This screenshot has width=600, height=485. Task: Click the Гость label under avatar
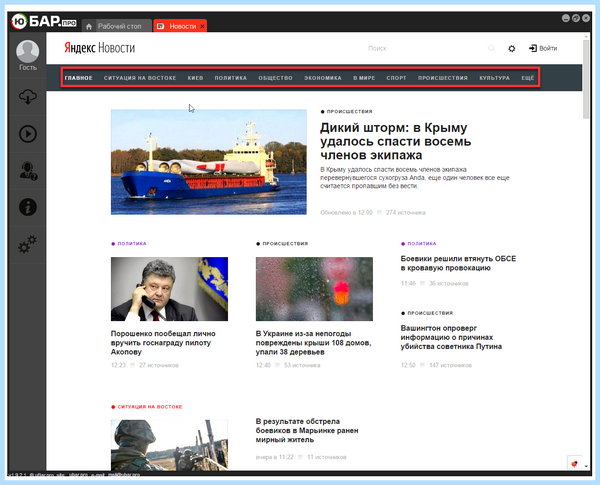point(28,67)
